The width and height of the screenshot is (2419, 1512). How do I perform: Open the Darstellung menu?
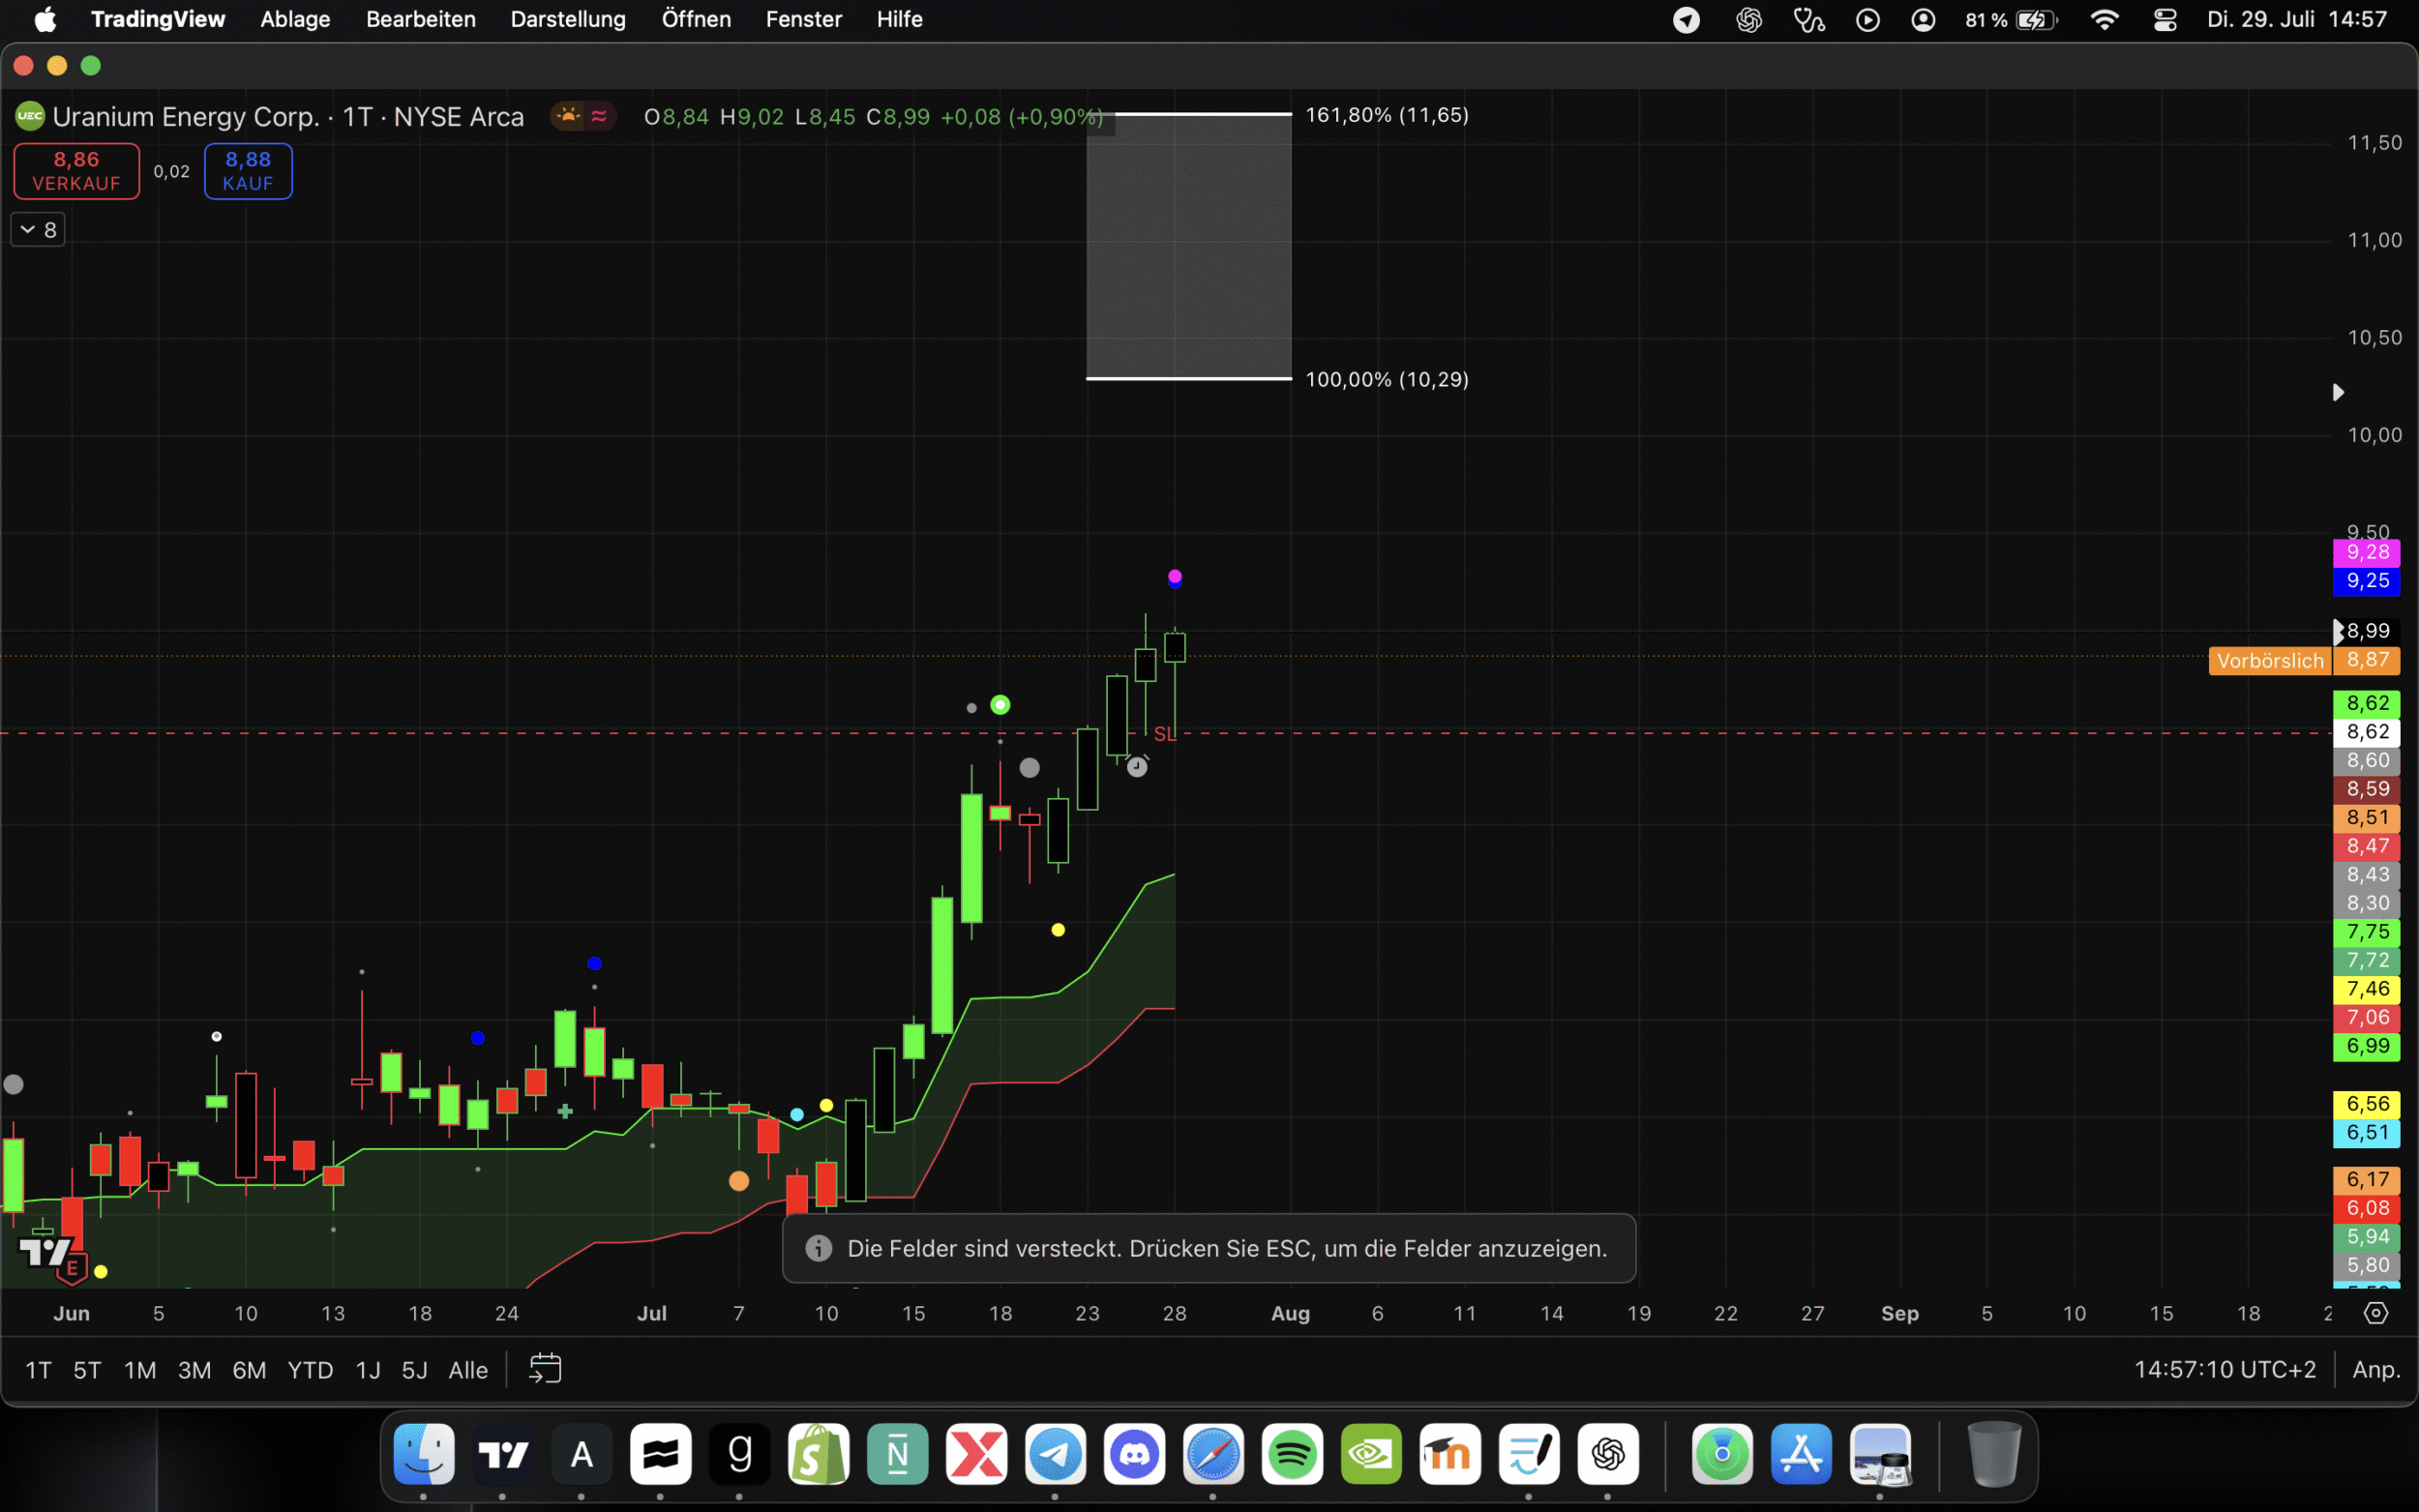568,20
